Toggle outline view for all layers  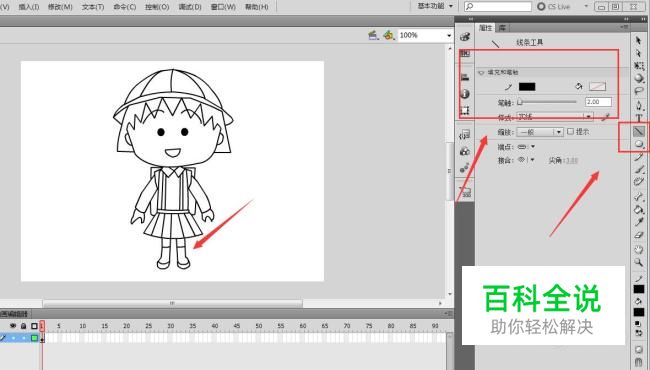(x=34, y=326)
